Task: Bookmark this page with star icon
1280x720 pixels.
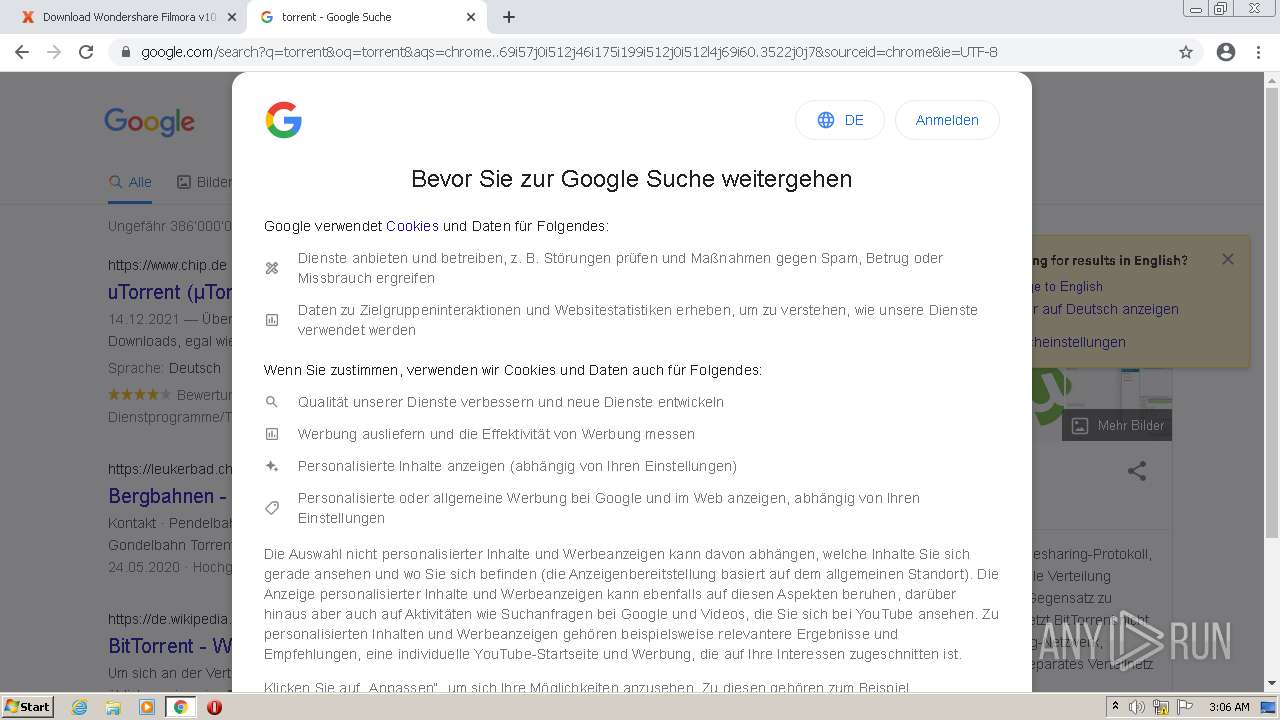Action: coord(1186,52)
